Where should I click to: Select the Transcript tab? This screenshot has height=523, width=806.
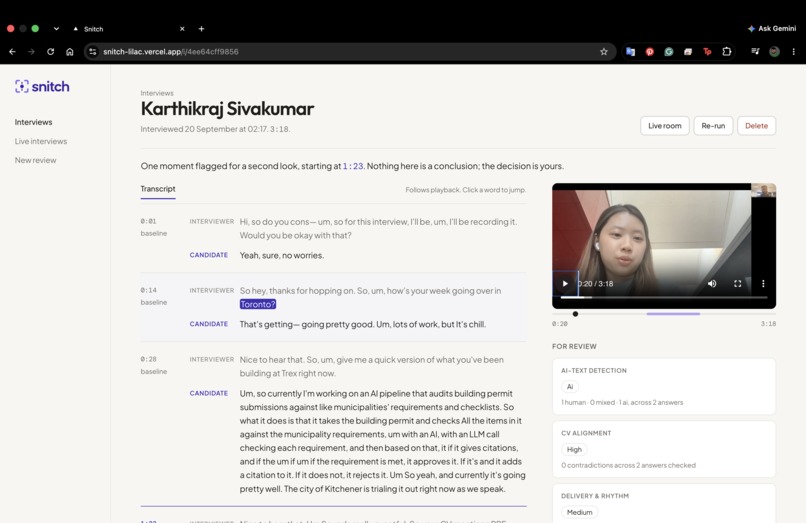(158, 189)
